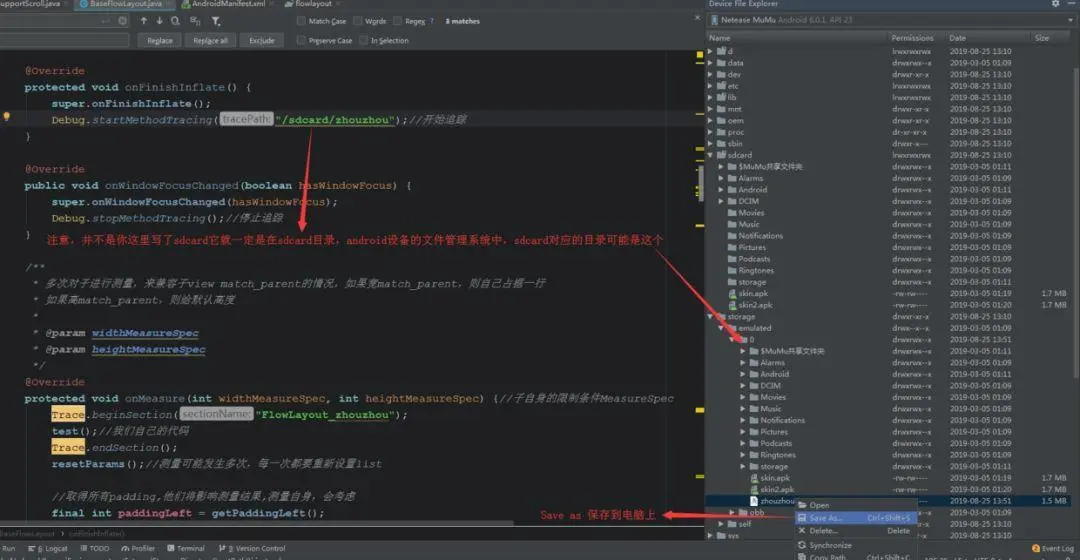Hide the Device File Explorer panel
Viewport: 1080px width, 560px height.
click(x=1072, y=3)
